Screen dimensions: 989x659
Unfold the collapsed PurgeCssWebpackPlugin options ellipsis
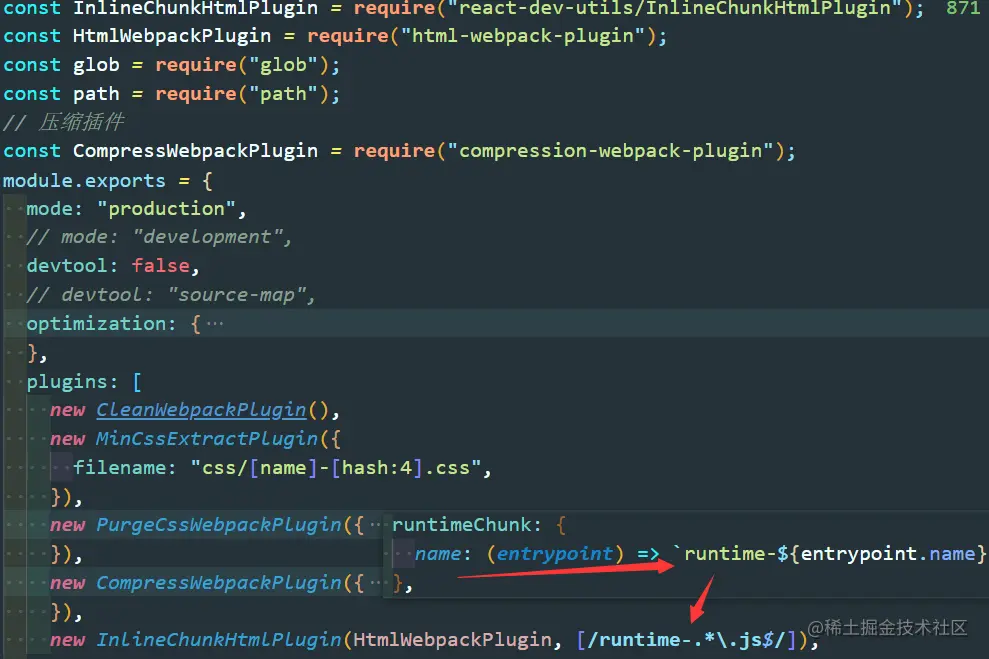[375, 525]
